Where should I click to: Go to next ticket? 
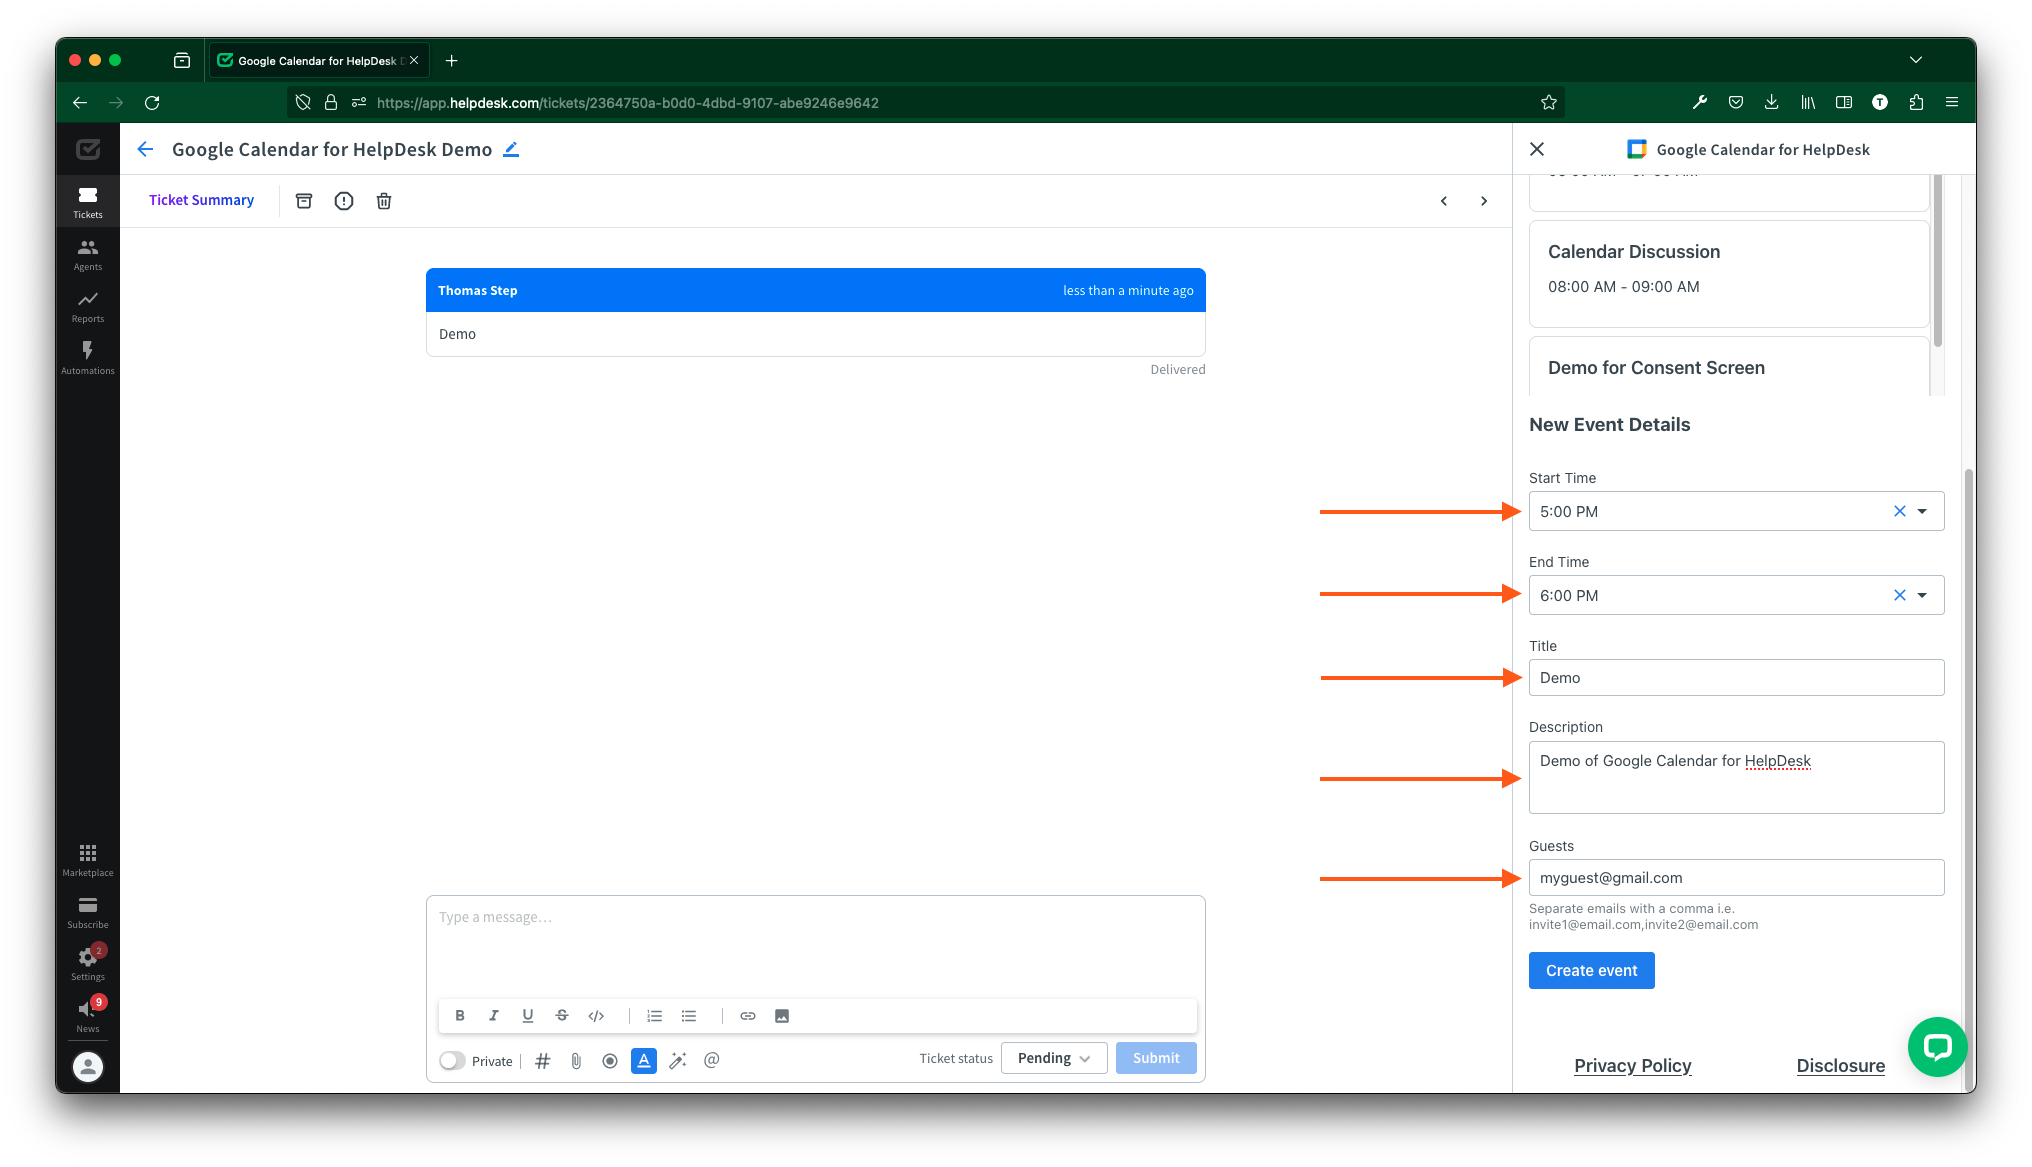1484,201
